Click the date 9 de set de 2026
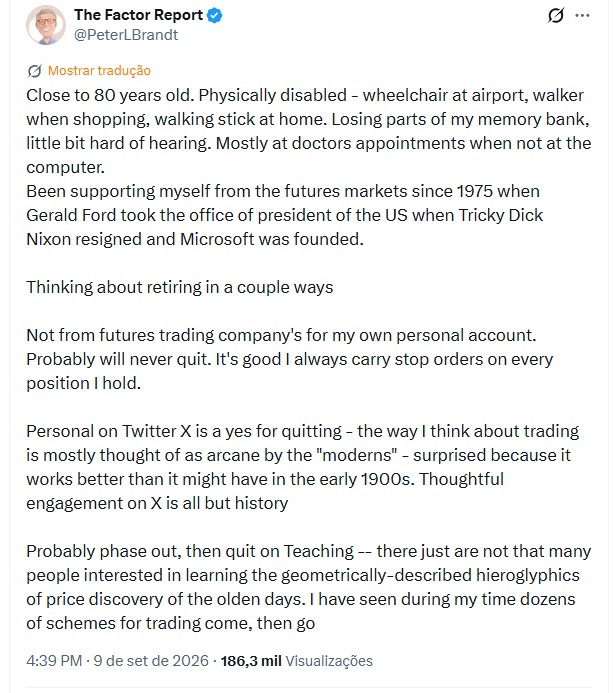The width and height of the screenshot is (615, 693). coord(151,661)
